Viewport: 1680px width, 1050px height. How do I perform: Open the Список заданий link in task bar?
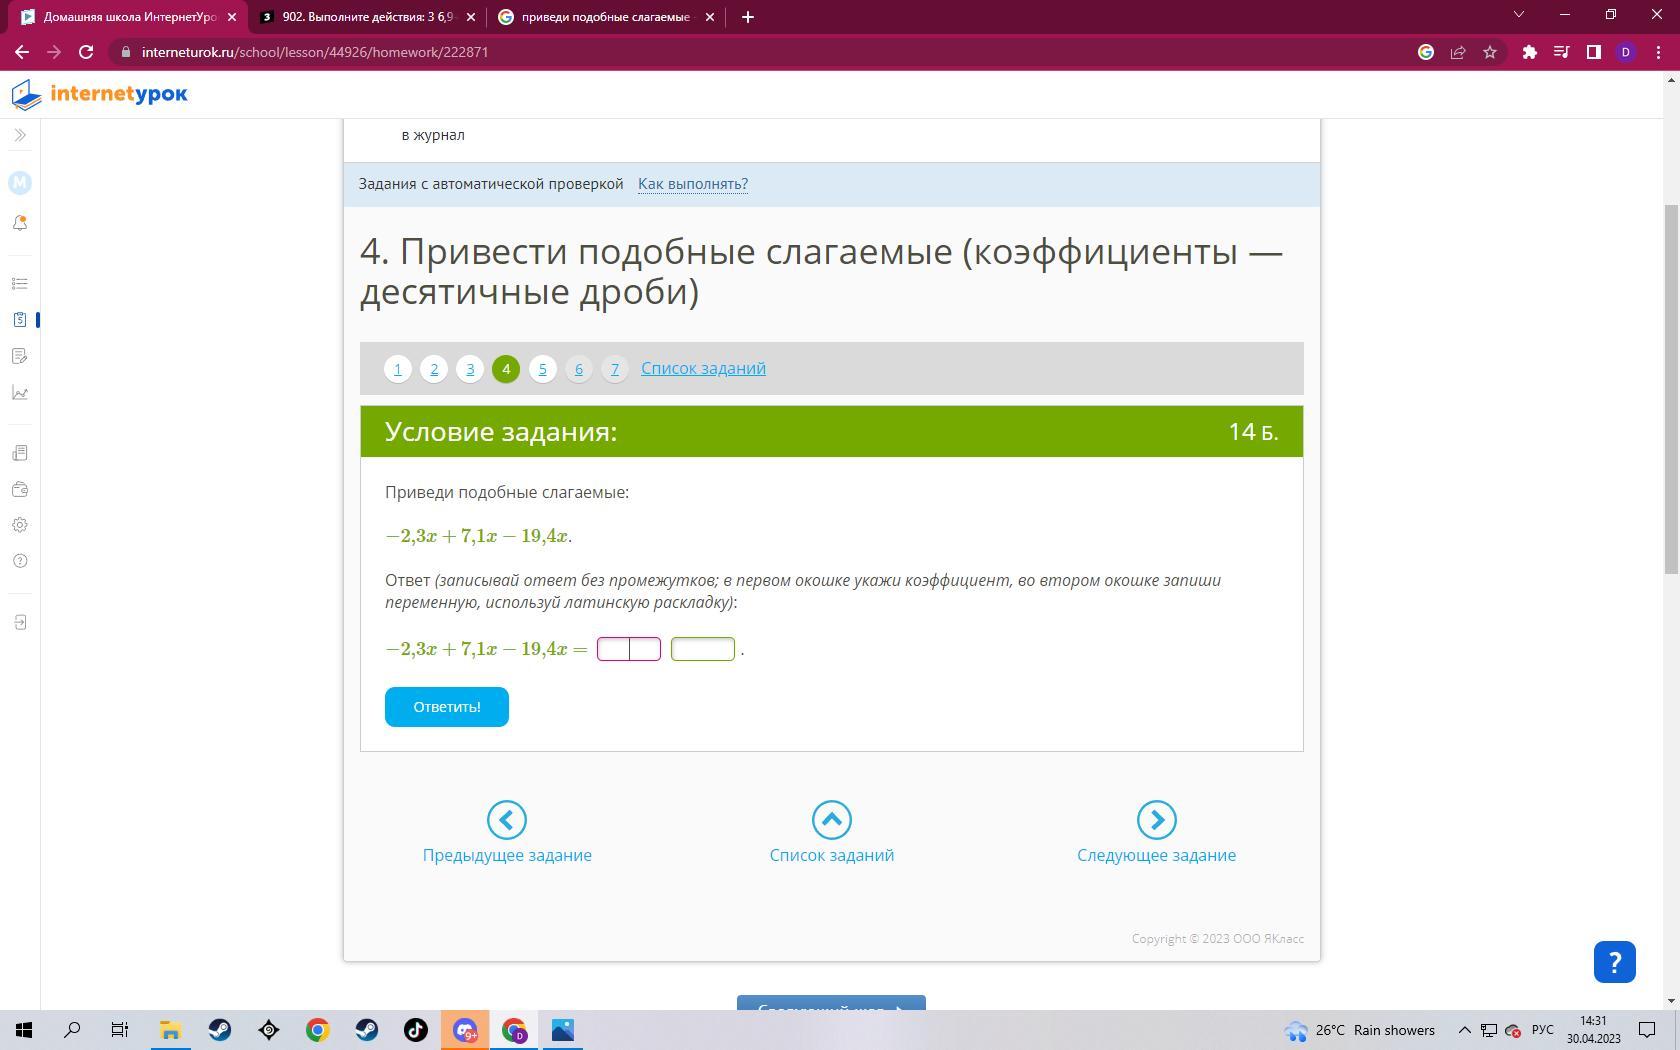(703, 368)
